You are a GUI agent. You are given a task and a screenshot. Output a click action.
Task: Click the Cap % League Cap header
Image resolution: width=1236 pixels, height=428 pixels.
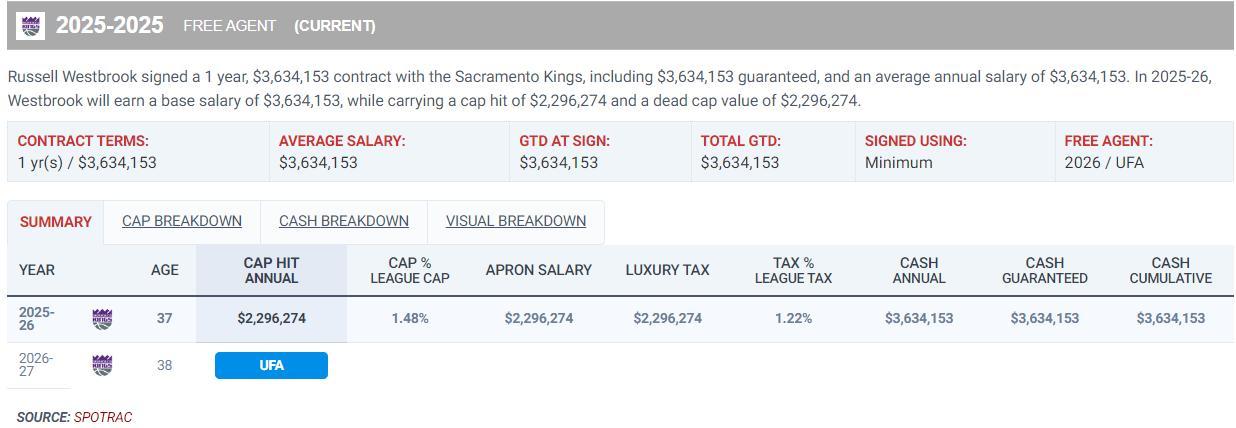point(409,270)
